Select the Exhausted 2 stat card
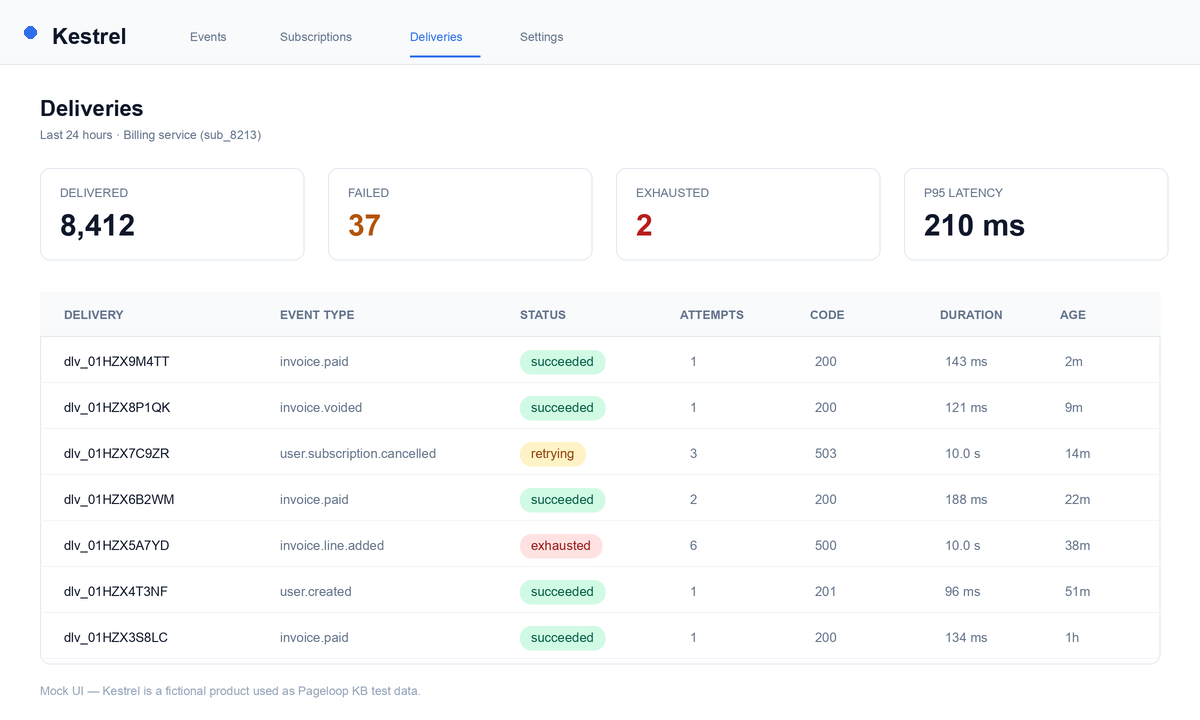The width and height of the screenshot is (1200, 720). 748,214
